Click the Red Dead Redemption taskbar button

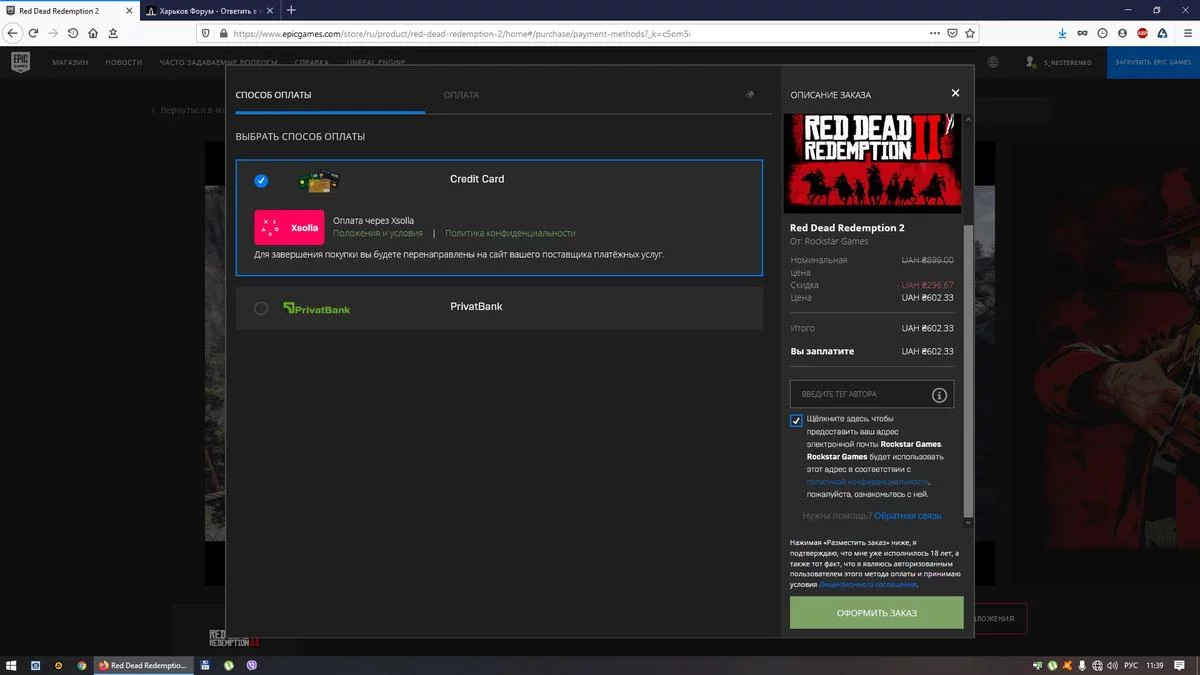(x=141, y=665)
